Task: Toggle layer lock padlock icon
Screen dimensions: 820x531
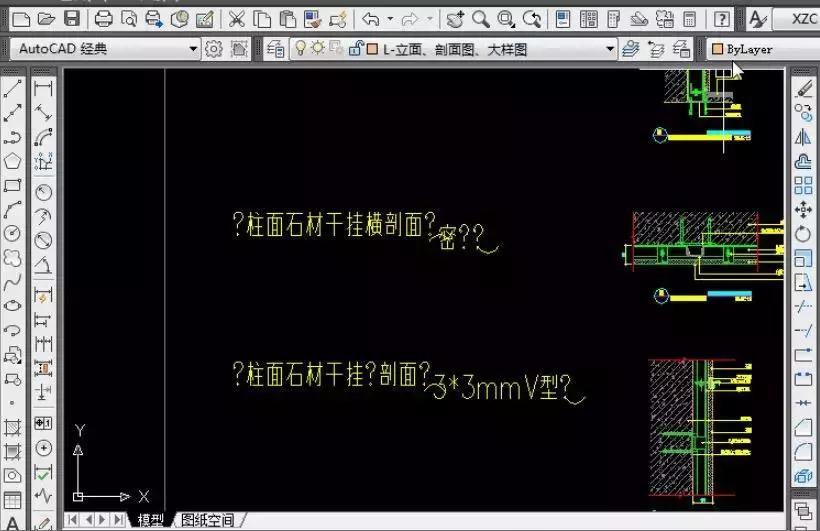Action: click(x=356, y=49)
